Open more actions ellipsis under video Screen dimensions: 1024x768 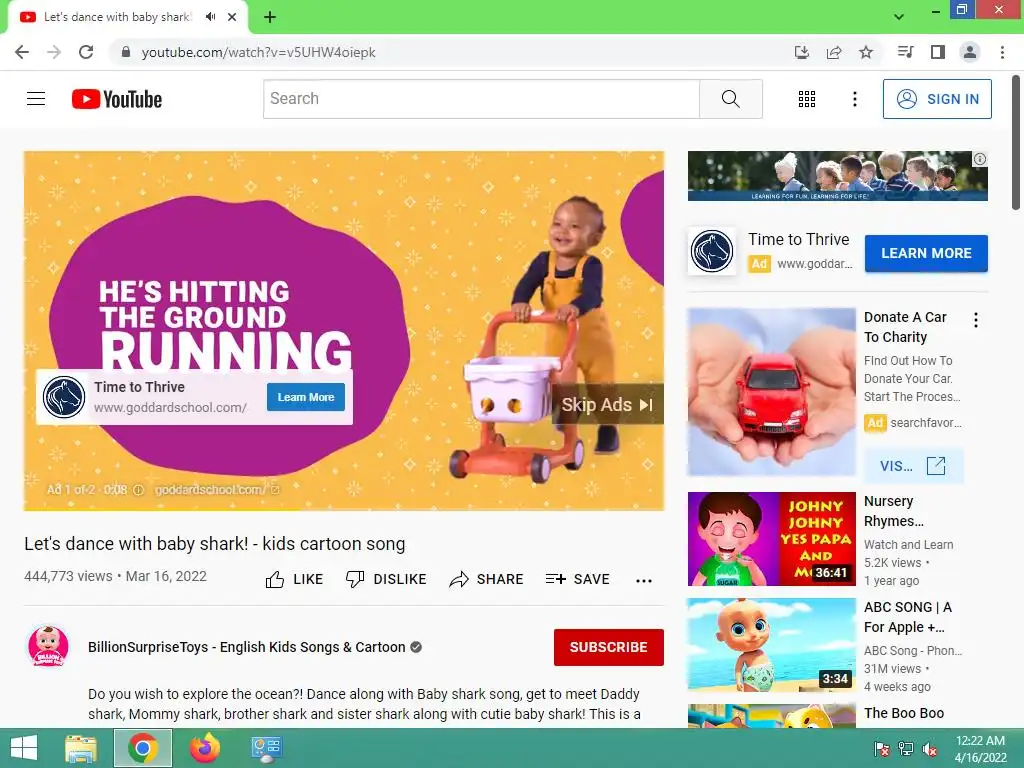point(644,581)
